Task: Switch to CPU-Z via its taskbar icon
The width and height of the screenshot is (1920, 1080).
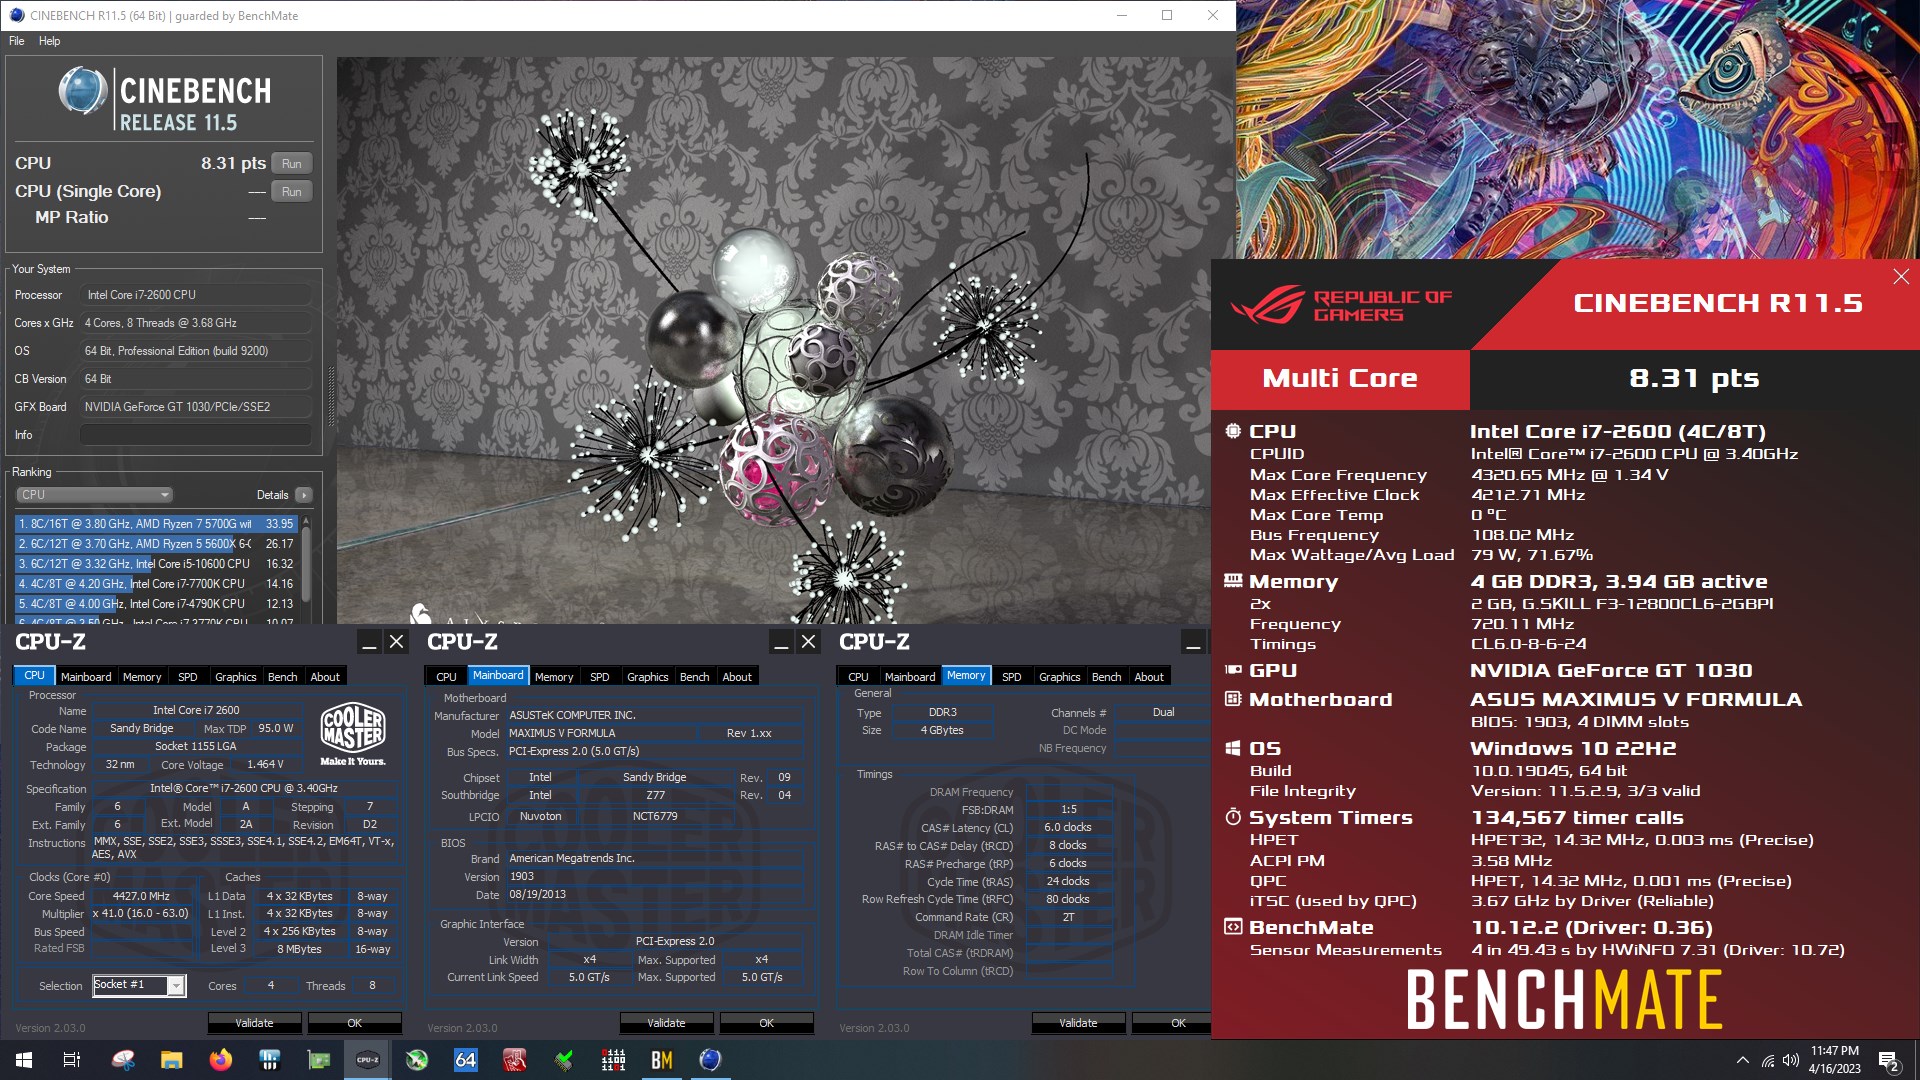Action: (368, 1060)
